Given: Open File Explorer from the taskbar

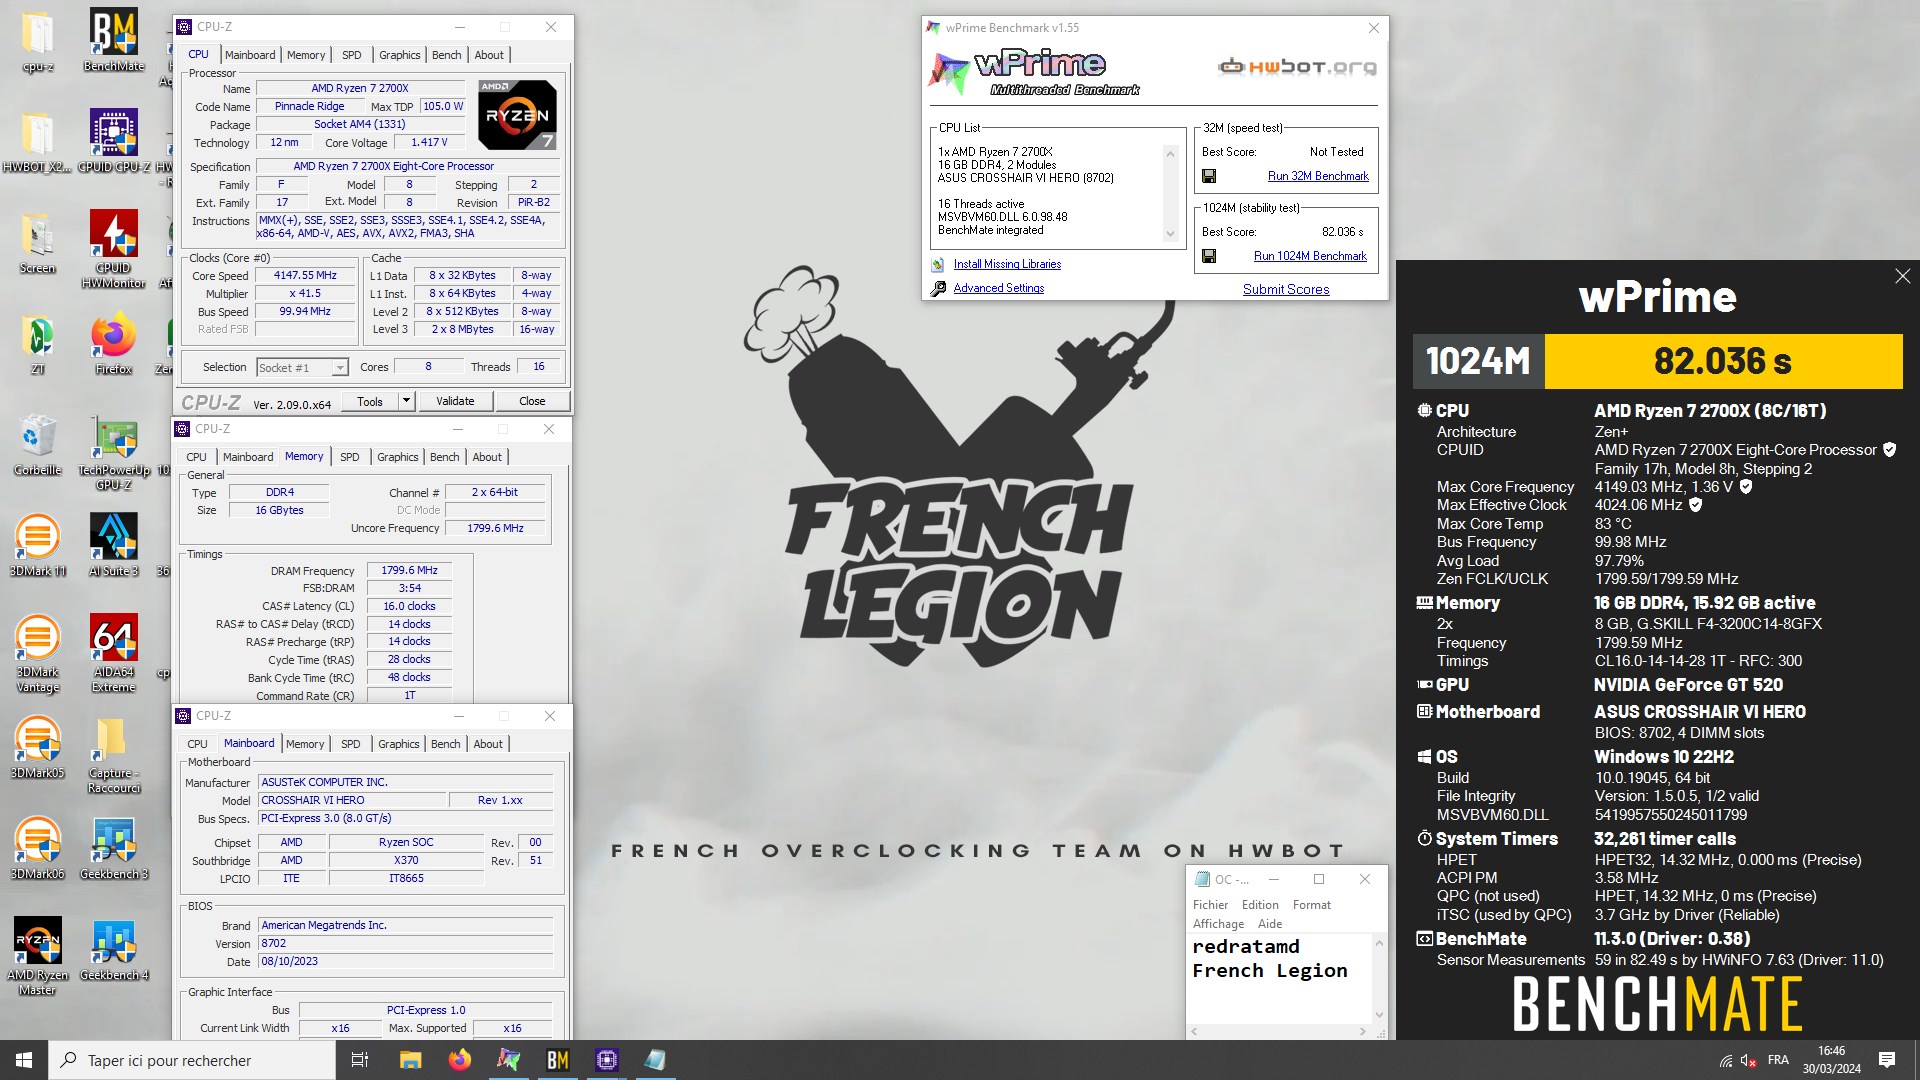Looking at the screenshot, I should (x=411, y=1060).
